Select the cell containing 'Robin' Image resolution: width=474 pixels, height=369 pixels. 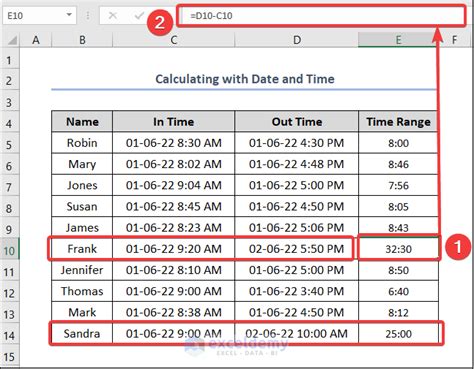pos(82,143)
